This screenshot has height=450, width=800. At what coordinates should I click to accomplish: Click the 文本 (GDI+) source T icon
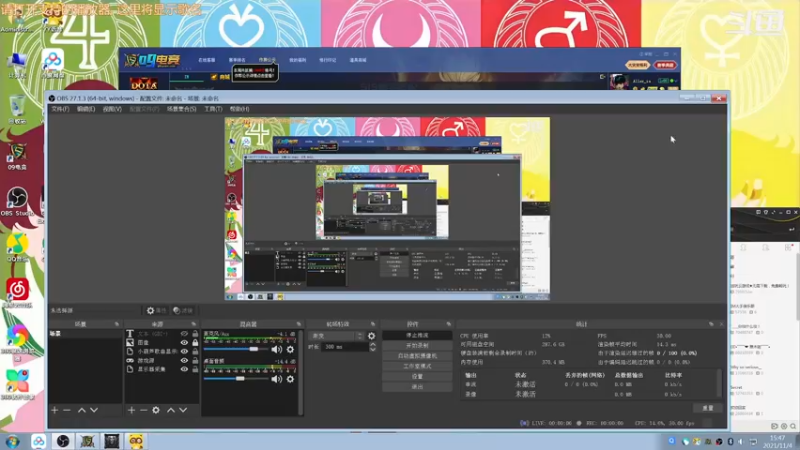pyautogui.click(x=130, y=334)
